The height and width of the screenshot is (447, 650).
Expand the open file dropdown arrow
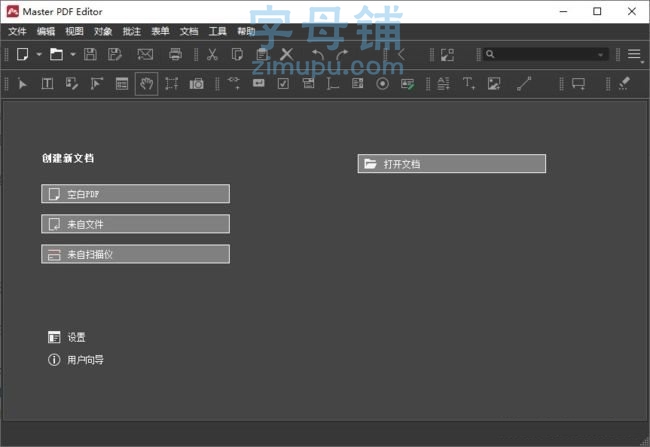(x=73, y=54)
